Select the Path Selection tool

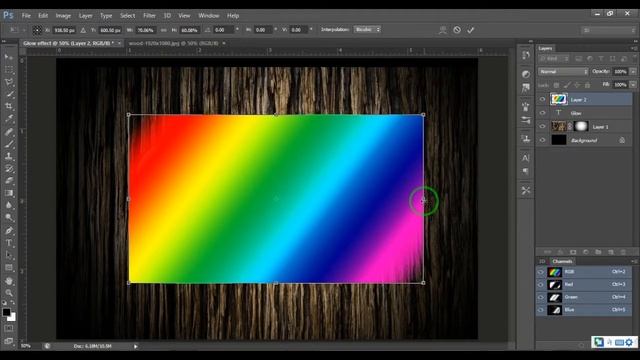(x=9, y=256)
